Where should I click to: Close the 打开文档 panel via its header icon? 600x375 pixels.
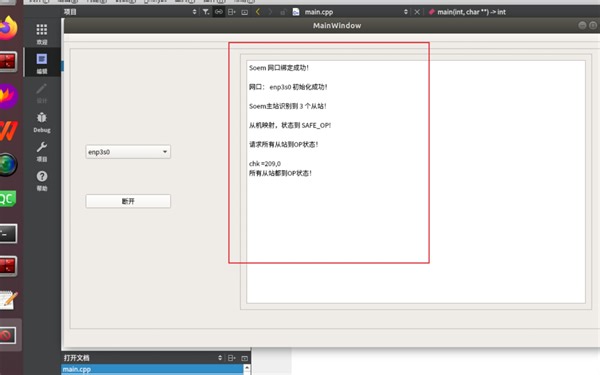pos(245,358)
